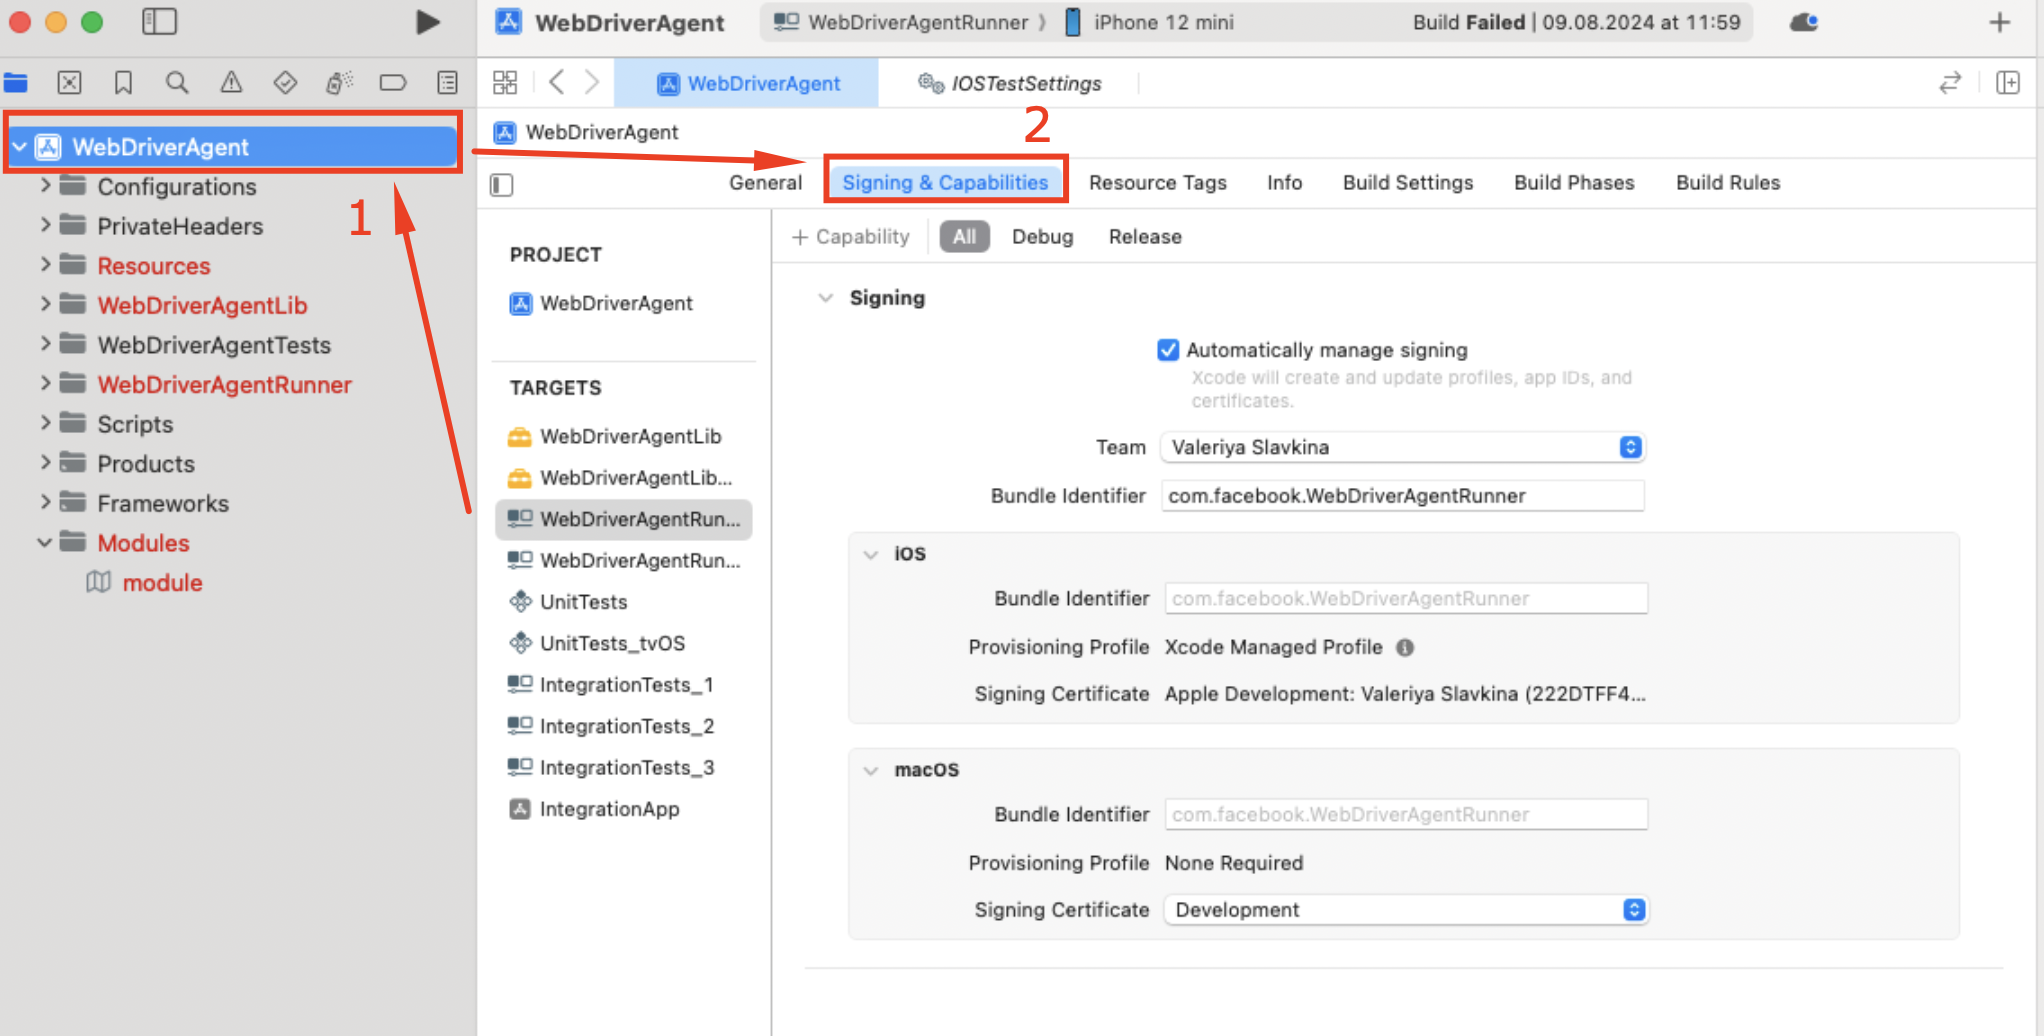
Task: Select the IntegrationTests_2 target
Action: (624, 726)
